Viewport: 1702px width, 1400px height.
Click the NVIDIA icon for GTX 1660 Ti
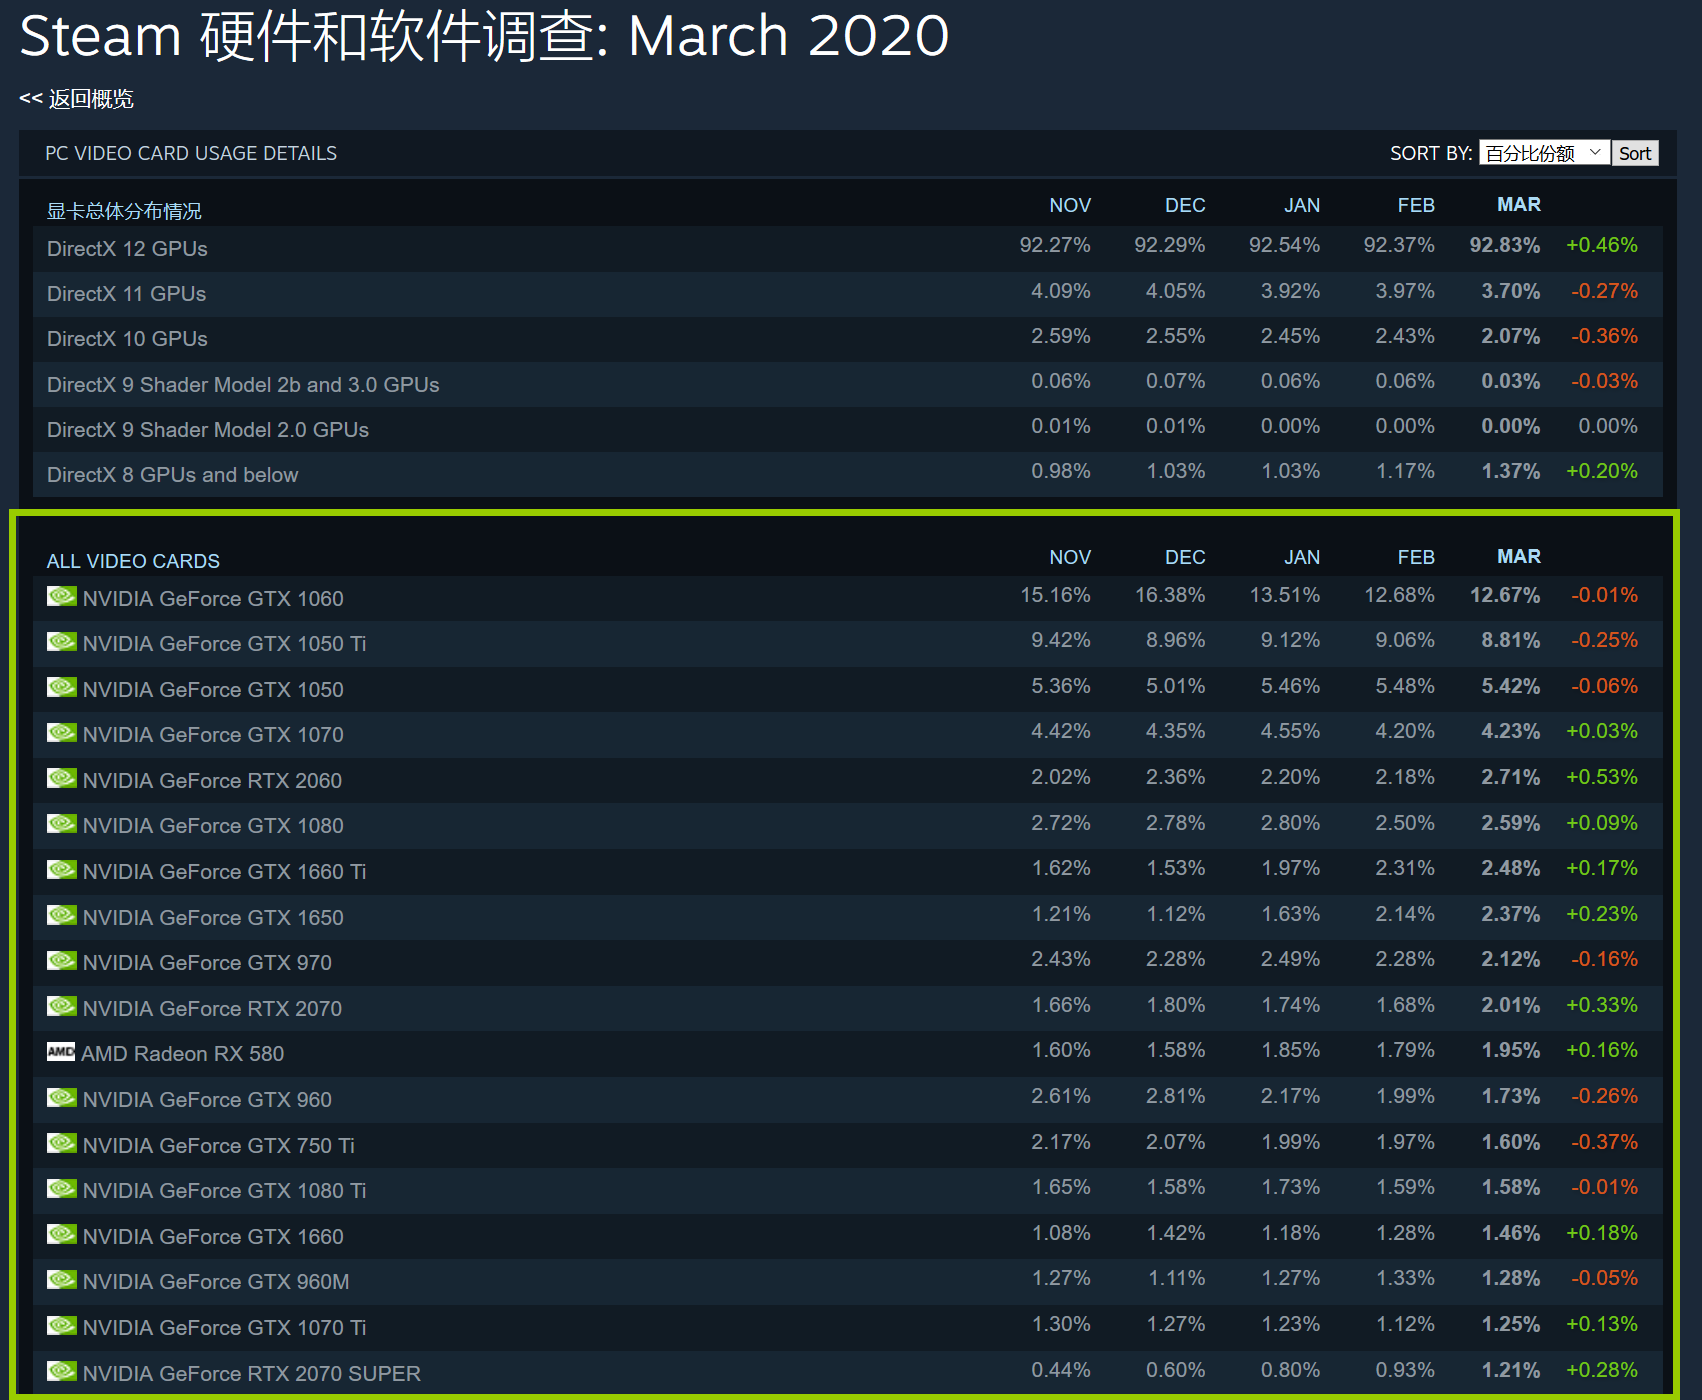click(62, 870)
